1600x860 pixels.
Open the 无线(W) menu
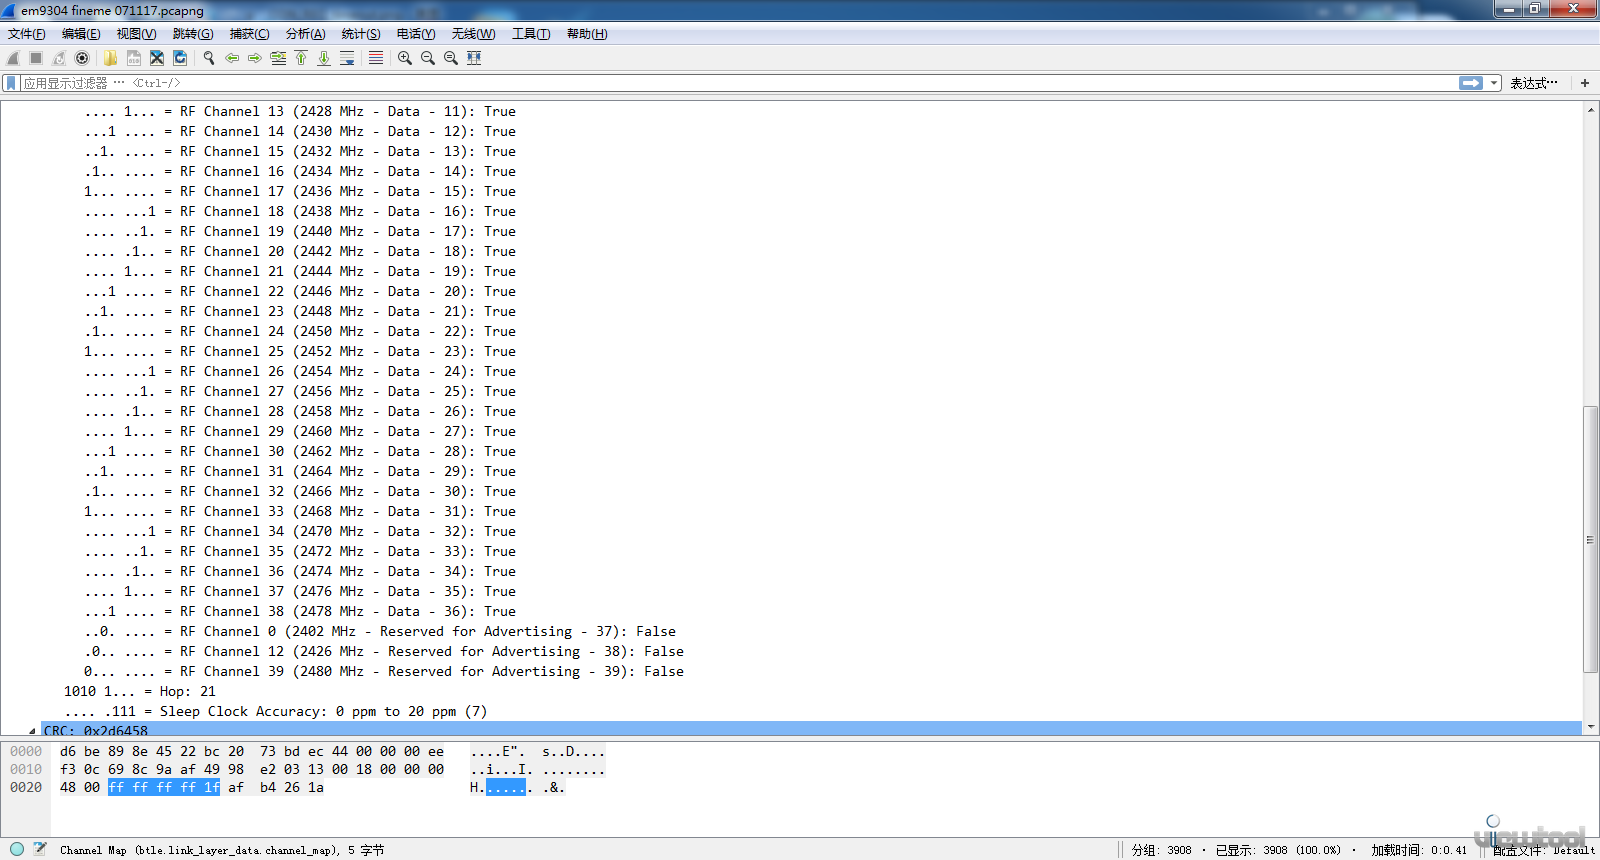(x=473, y=34)
